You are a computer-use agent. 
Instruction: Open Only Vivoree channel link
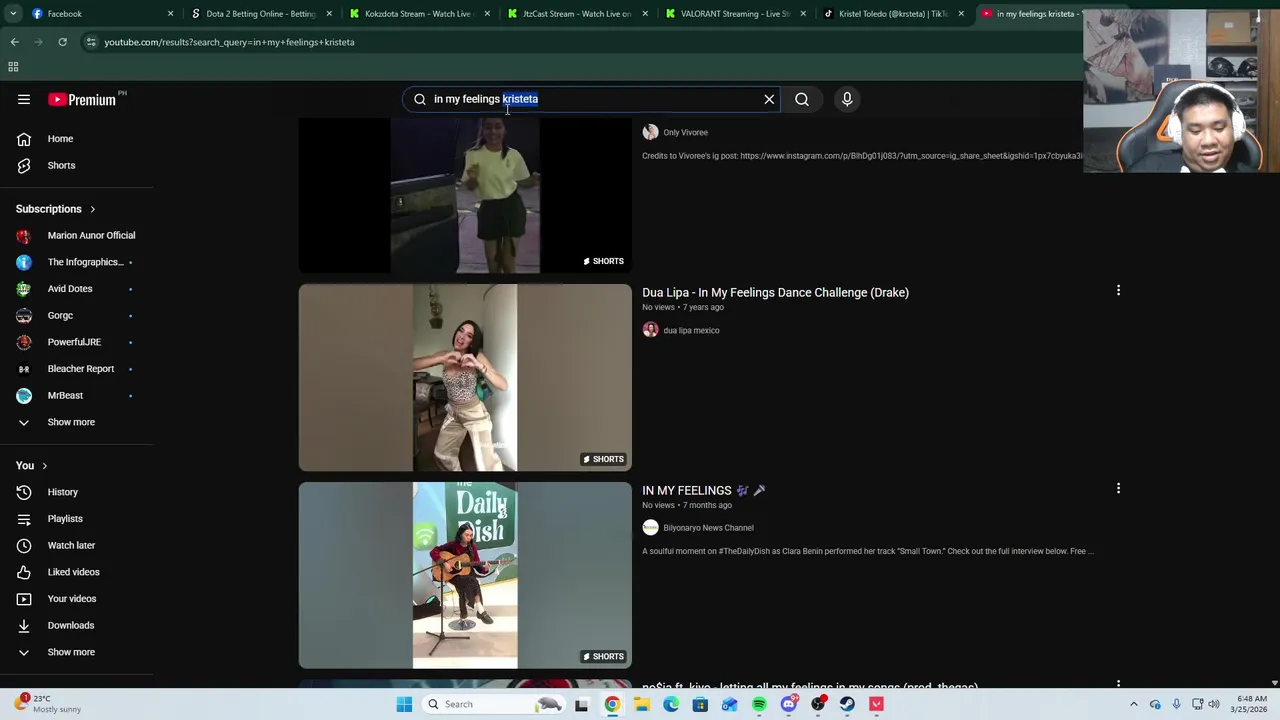(685, 132)
